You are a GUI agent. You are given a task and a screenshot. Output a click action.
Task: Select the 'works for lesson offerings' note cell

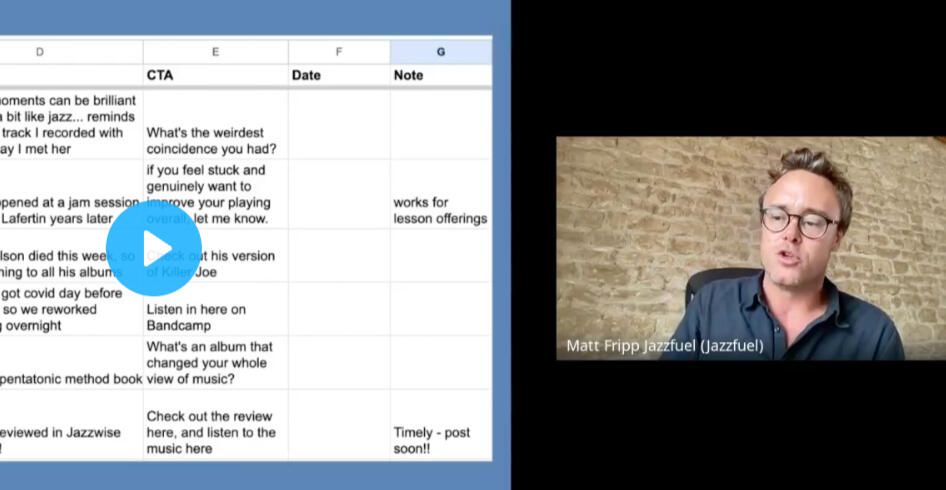[440, 210]
